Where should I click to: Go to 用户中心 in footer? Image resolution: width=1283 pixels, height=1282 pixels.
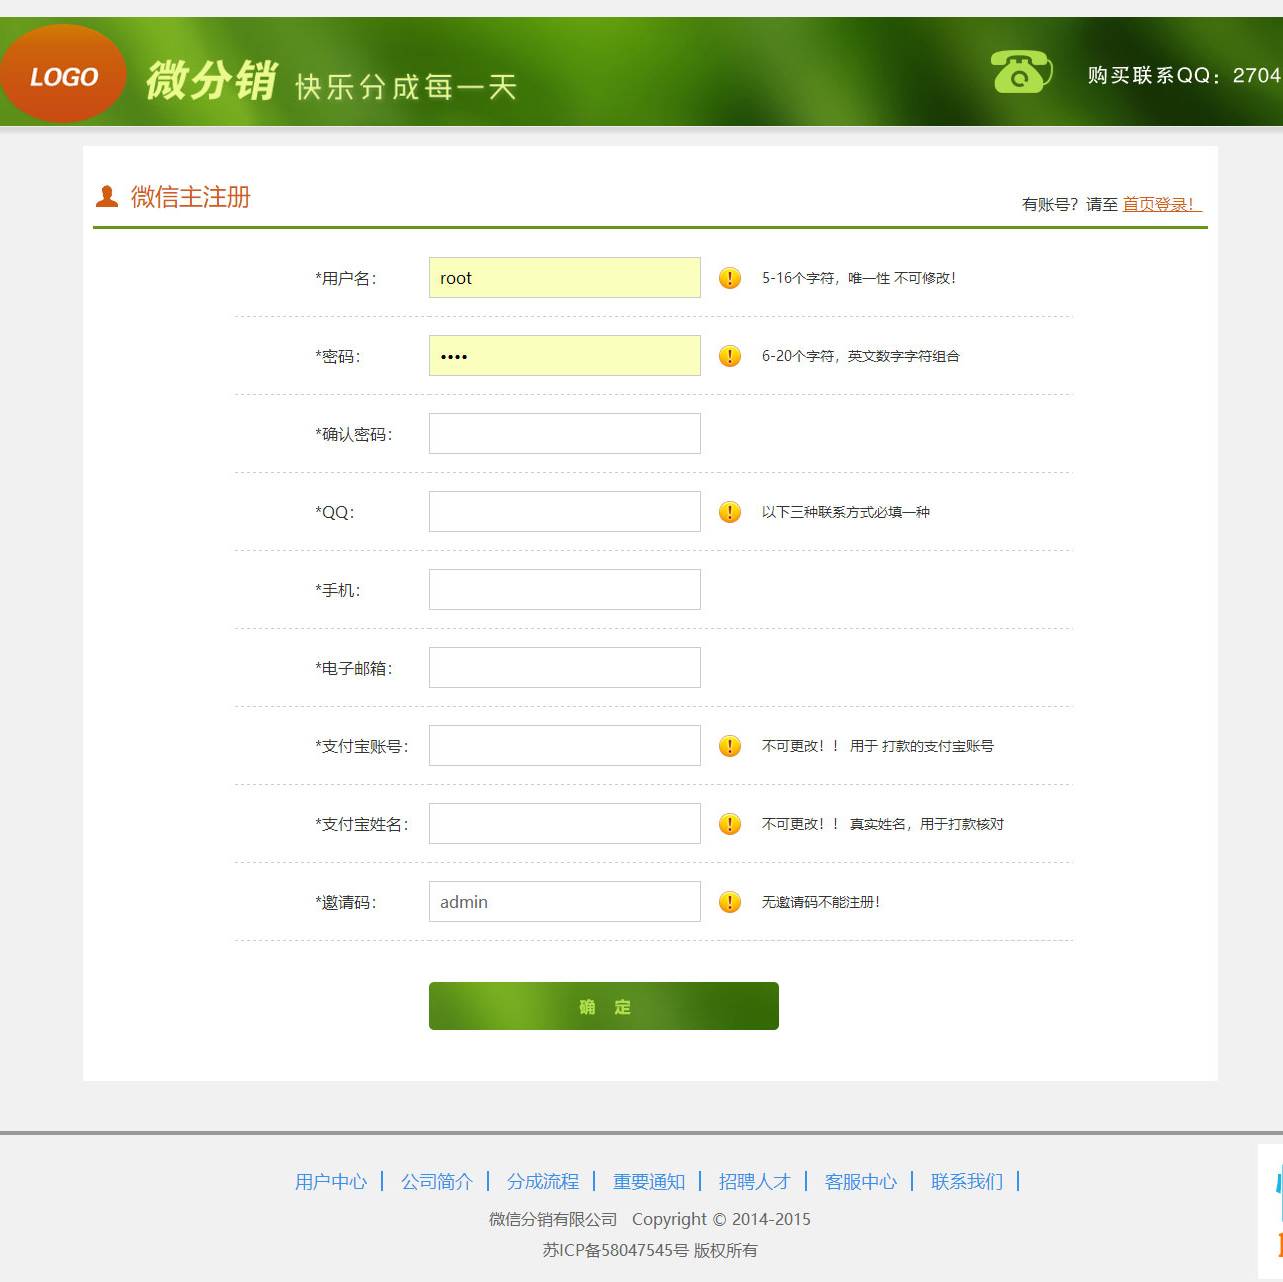(331, 1182)
